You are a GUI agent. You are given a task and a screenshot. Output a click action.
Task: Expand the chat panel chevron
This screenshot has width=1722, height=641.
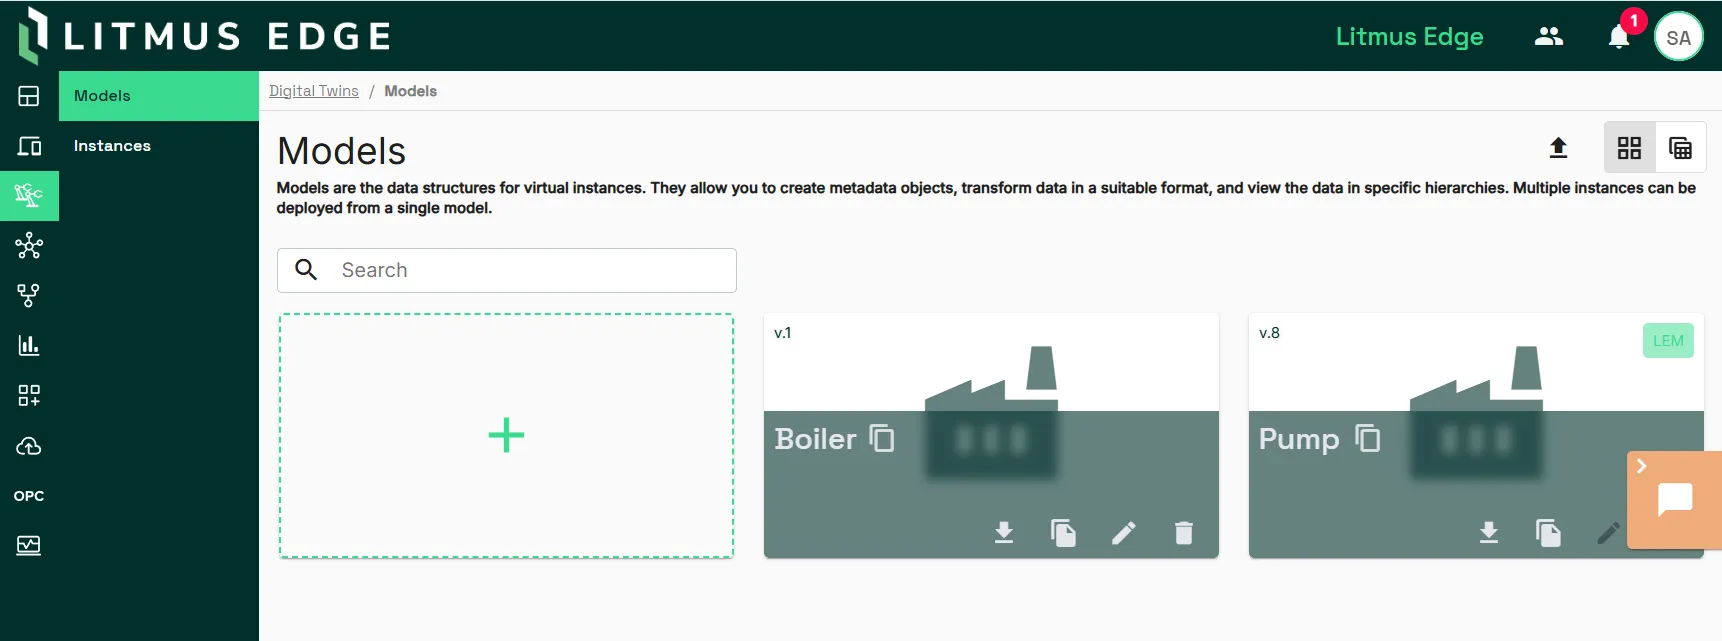click(1641, 466)
